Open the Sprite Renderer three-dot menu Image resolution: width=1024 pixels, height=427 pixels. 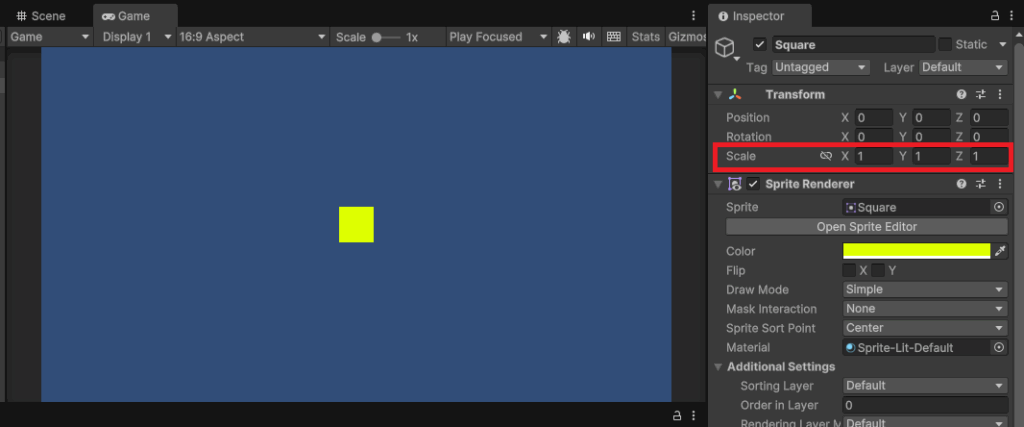pyautogui.click(x=1000, y=185)
